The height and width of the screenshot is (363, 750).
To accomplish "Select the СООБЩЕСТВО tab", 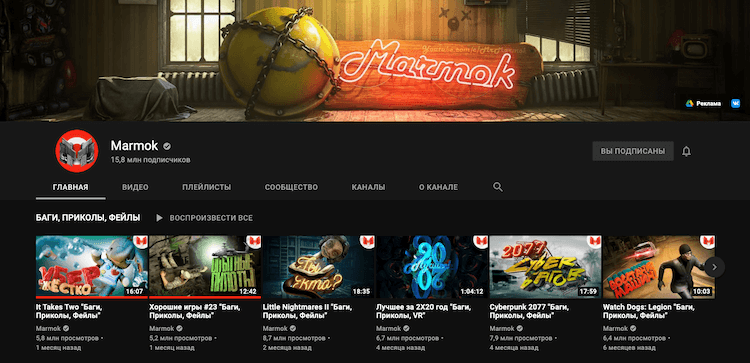I will [291, 187].
